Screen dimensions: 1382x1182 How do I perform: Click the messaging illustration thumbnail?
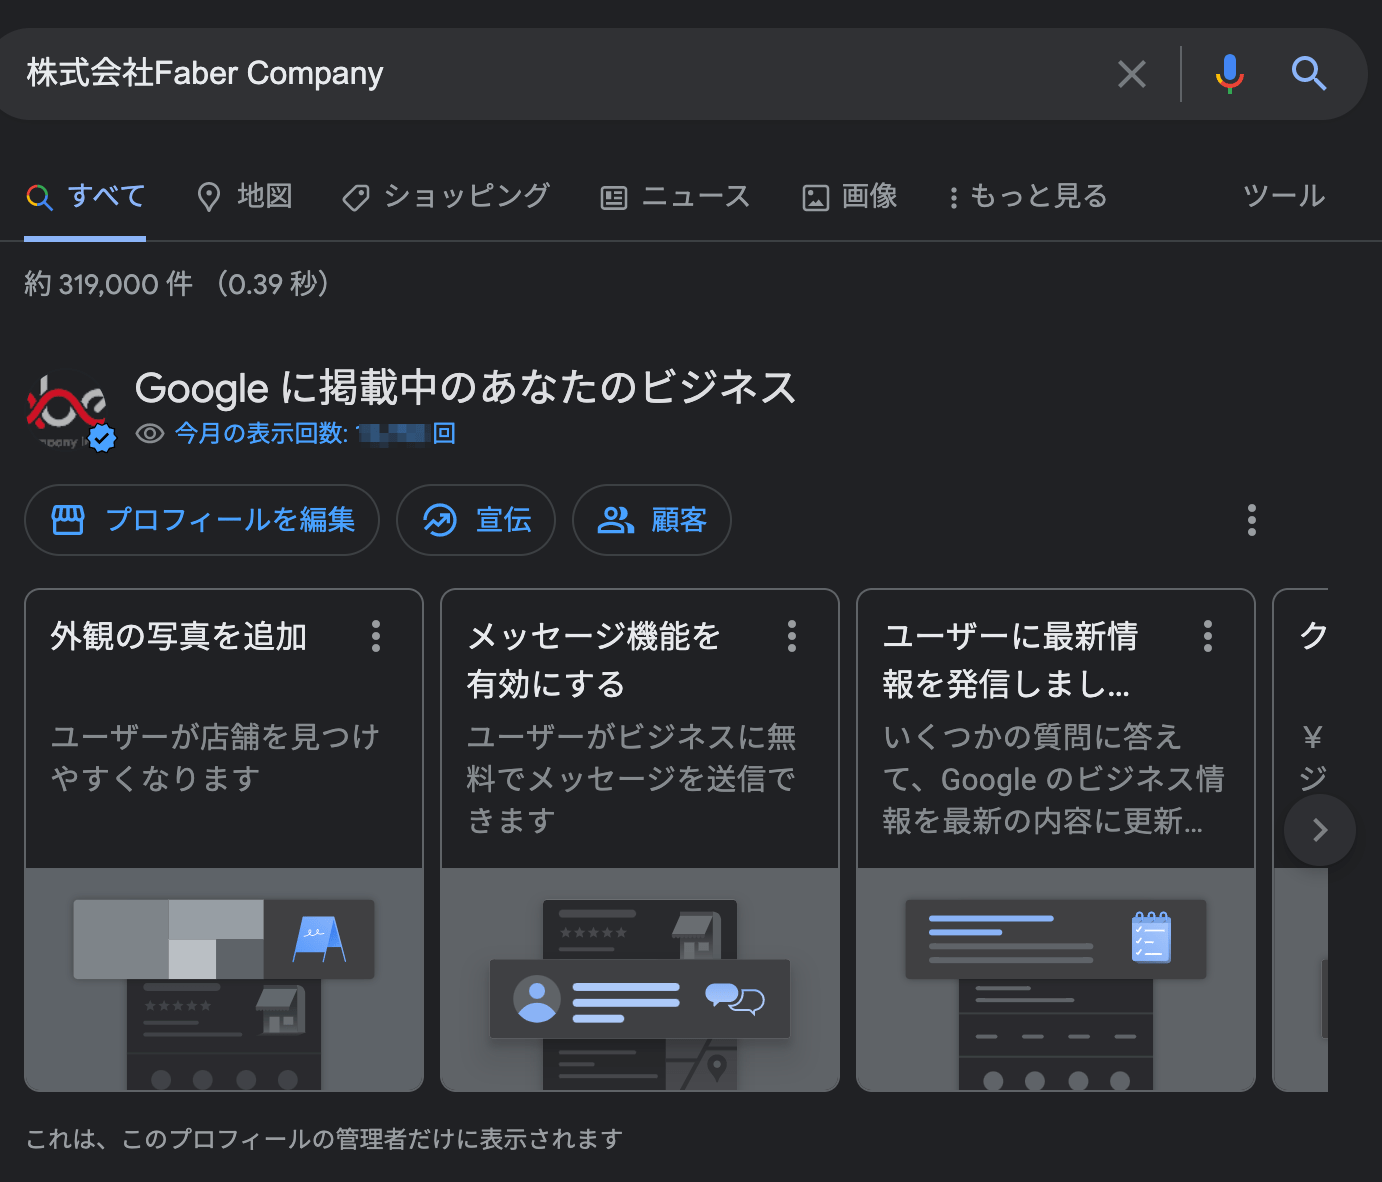pyautogui.click(x=640, y=980)
